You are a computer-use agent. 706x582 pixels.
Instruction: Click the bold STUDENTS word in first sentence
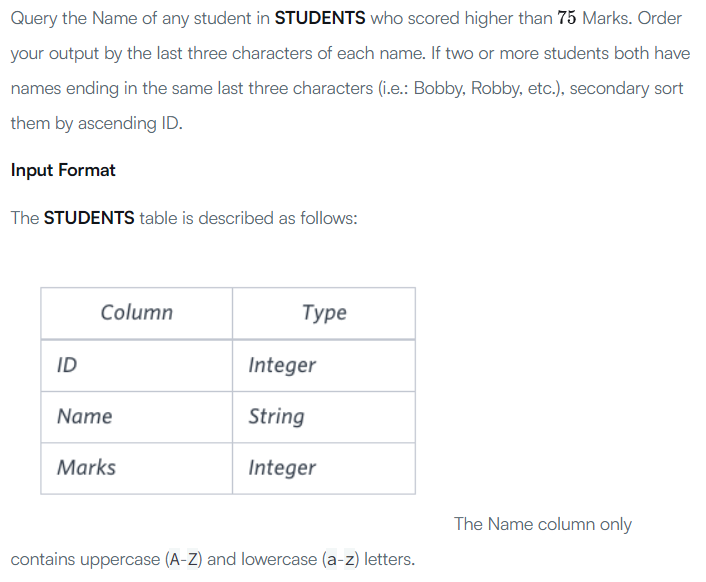click(320, 18)
